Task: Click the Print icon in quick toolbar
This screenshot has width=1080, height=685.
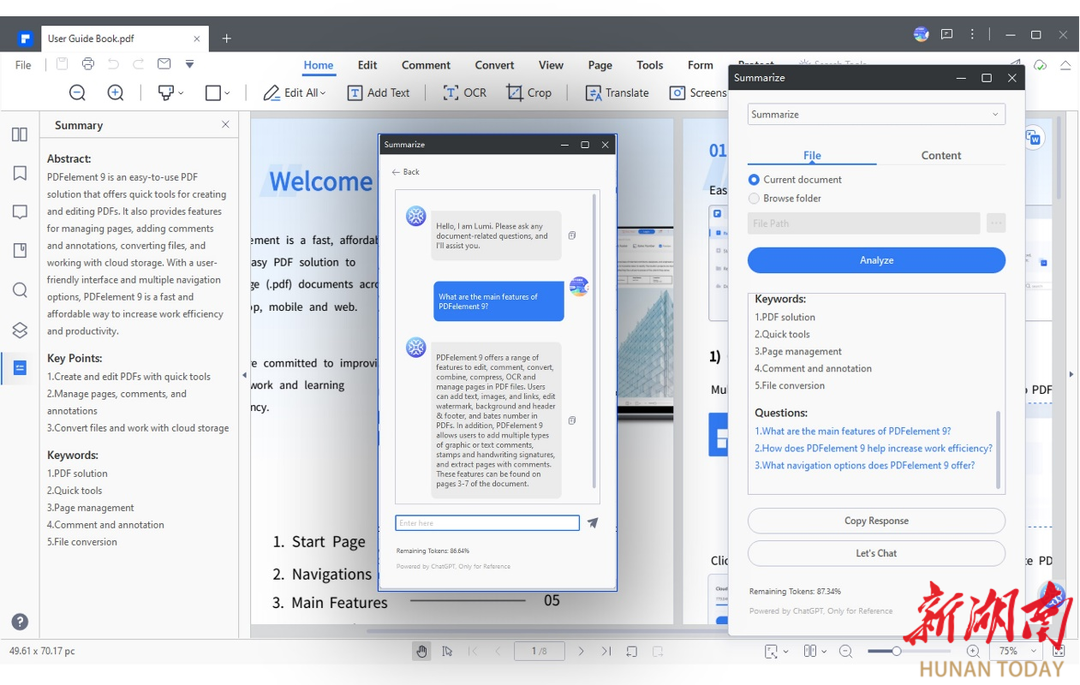Action: click(87, 64)
